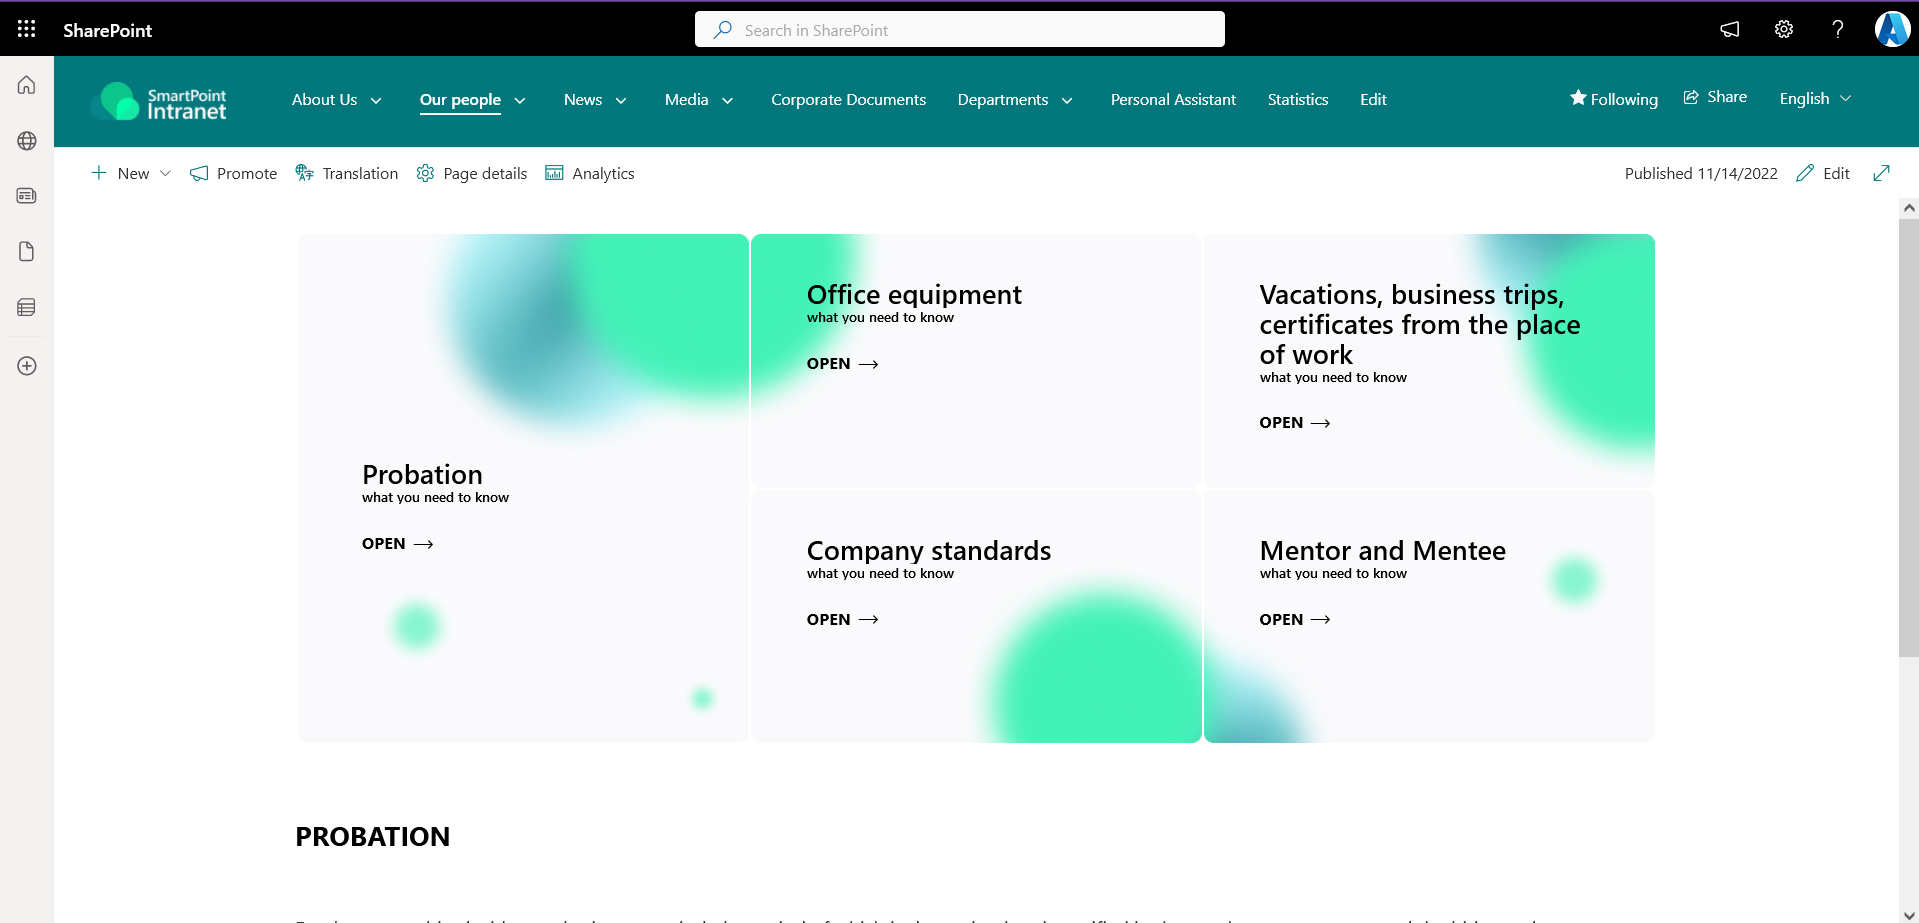The image size is (1919, 923).
Task: Open My lists icon in left sidebar
Action: click(x=27, y=307)
